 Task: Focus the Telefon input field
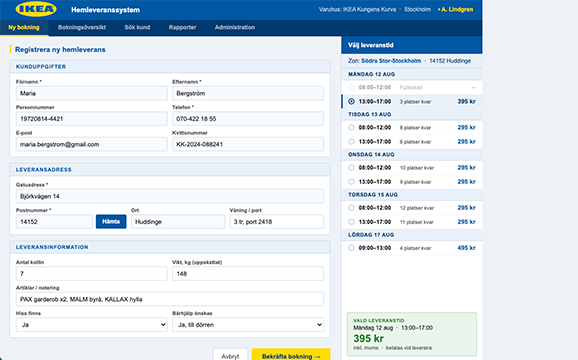[x=248, y=119]
